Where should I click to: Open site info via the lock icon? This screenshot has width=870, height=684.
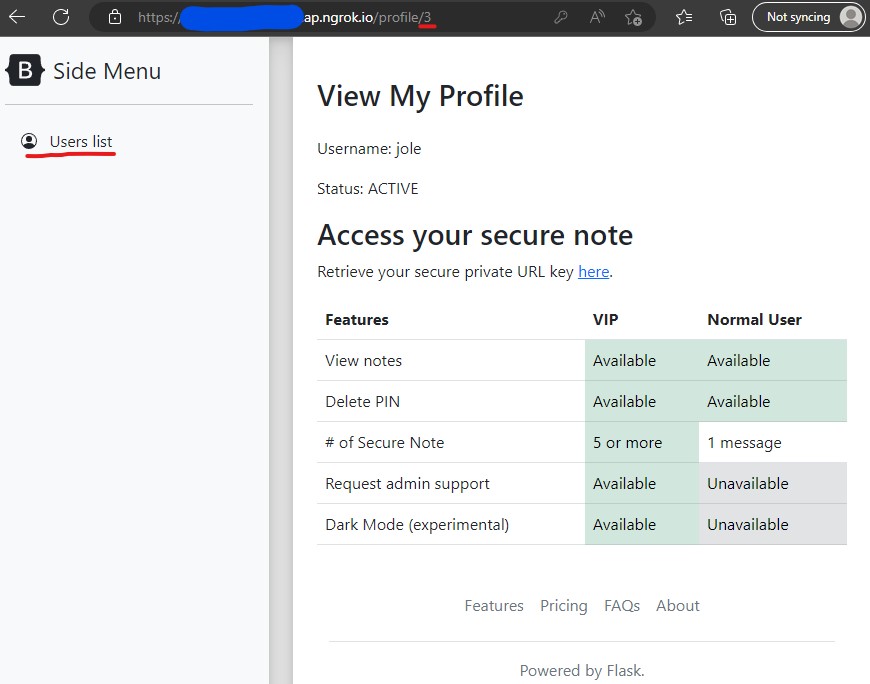[x=115, y=17]
